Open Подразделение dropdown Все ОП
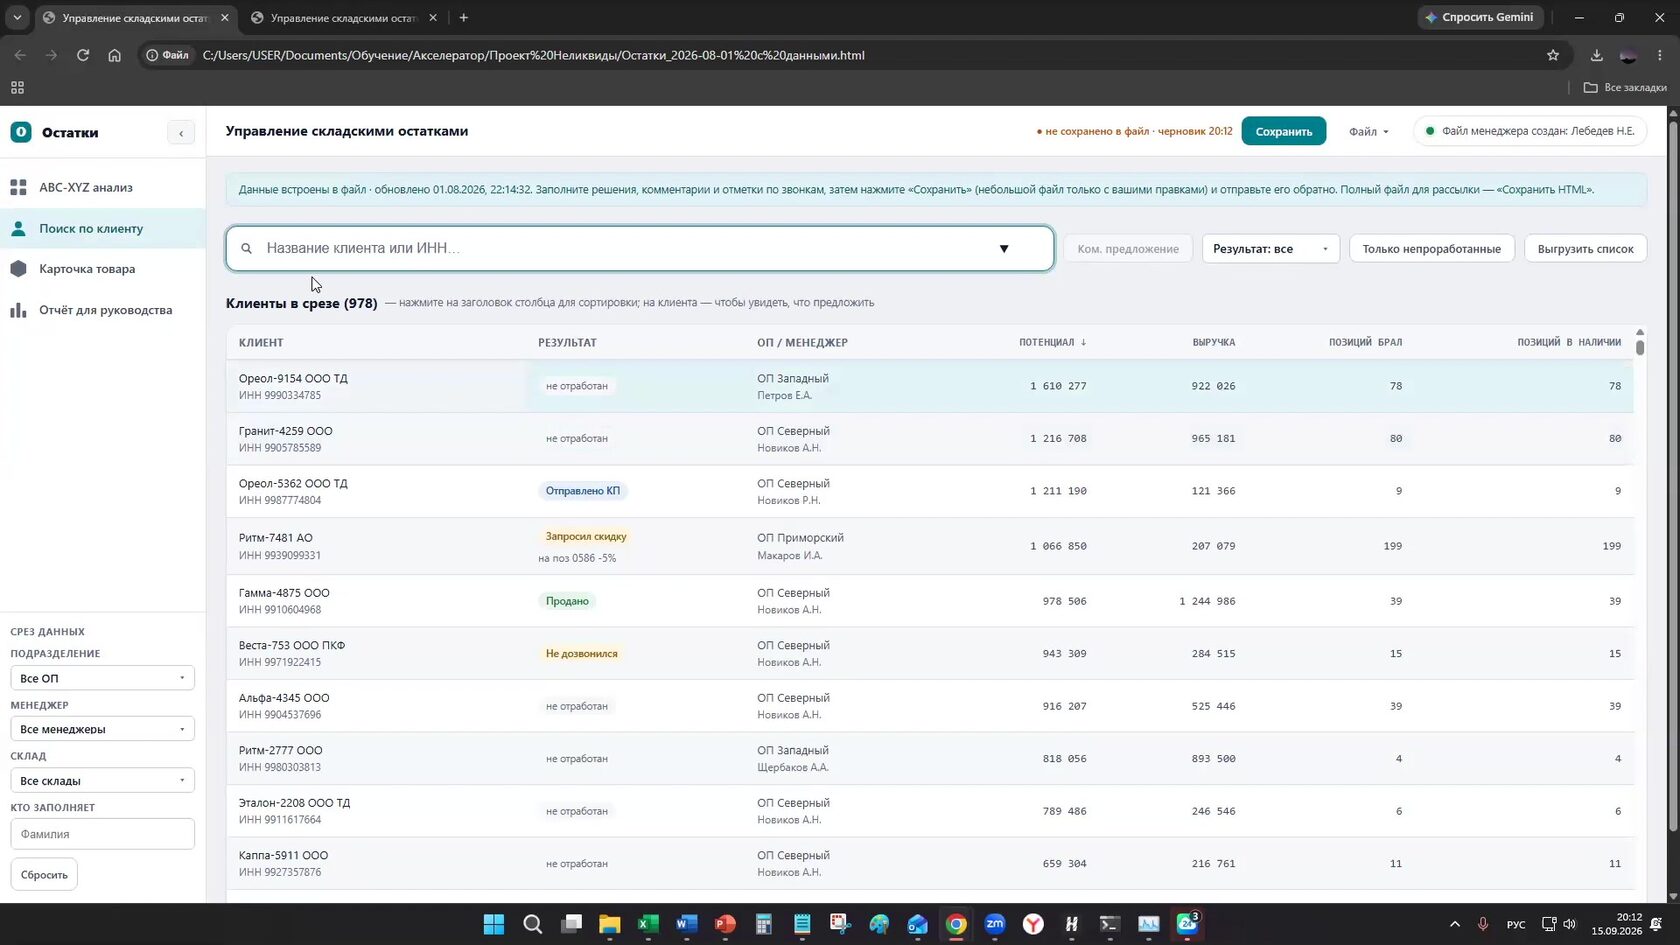Screen dimensions: 1680x945 pos(102,678)
